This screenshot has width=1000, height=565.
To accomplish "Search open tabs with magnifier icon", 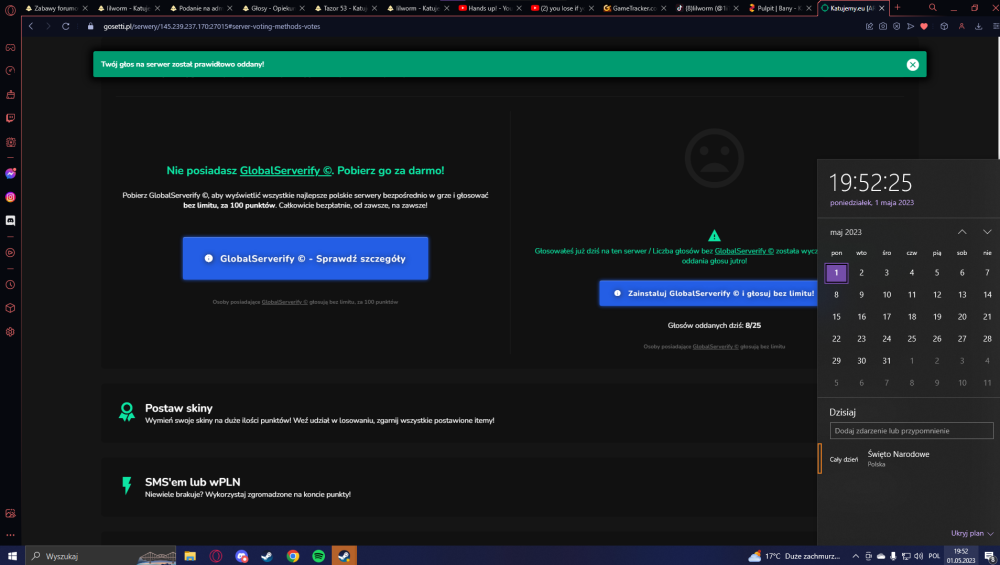I will click(x=932, y=8).
